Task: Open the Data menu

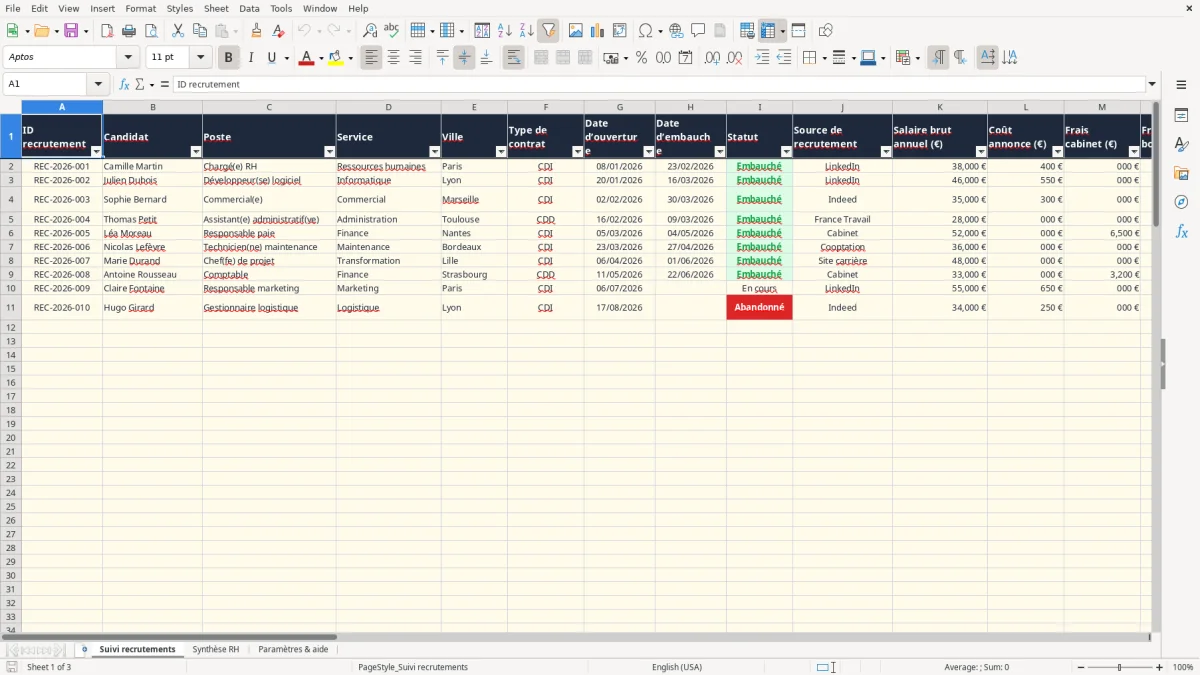Action: 249,8
